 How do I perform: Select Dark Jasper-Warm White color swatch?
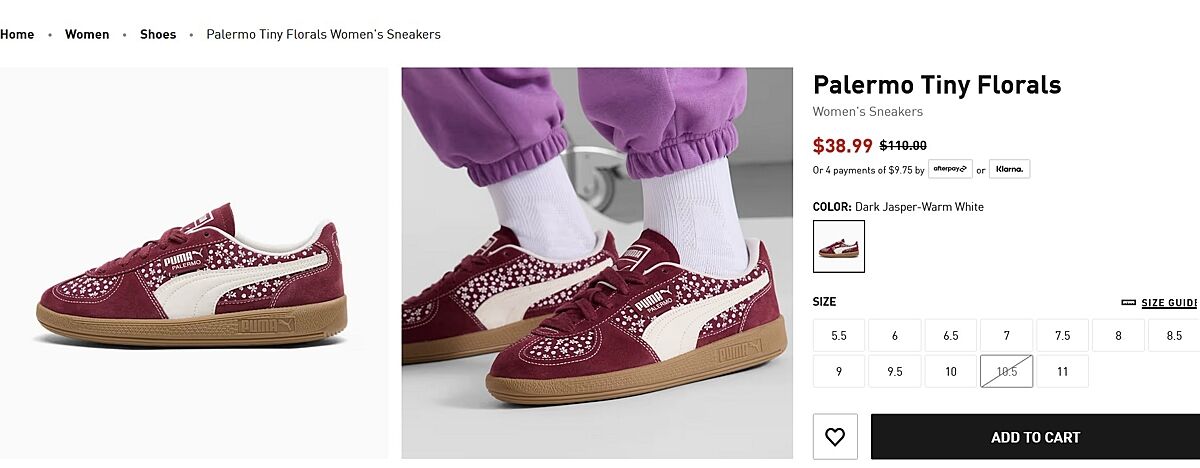(839, 246)
